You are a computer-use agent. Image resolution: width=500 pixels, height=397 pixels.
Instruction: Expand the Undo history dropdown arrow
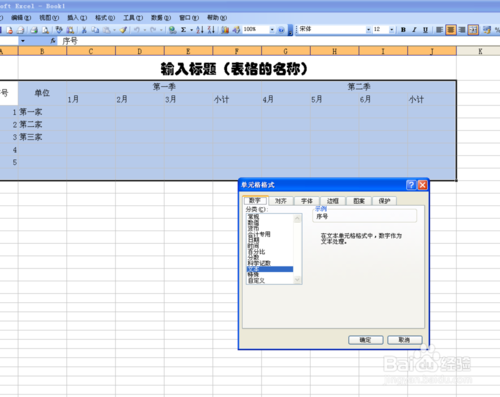click(x=144, y=30)
